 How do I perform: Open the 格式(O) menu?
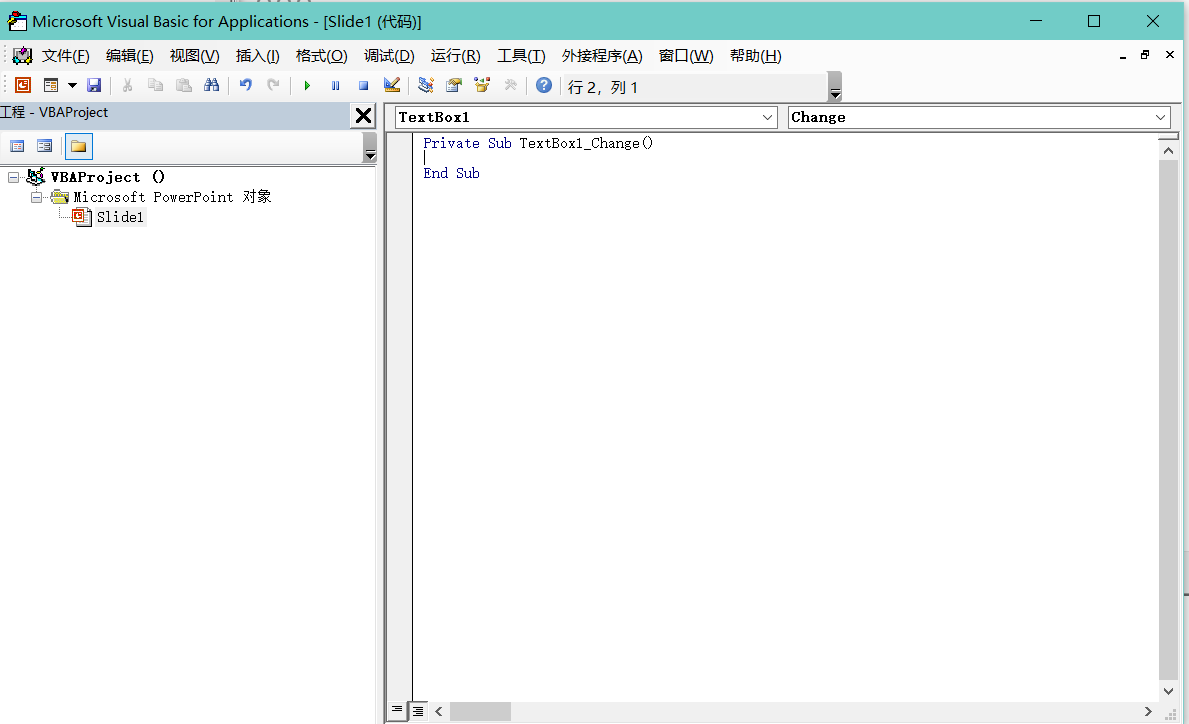(322, 56)
